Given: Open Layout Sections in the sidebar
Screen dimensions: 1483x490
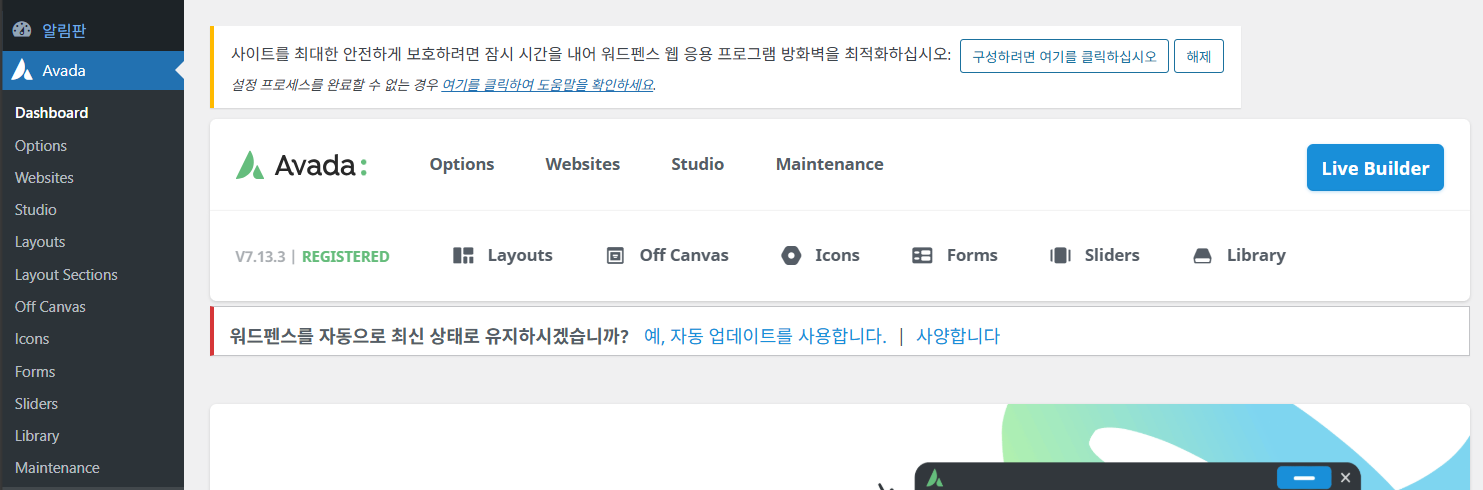Looking at the screenshot, I should (66, 274).
